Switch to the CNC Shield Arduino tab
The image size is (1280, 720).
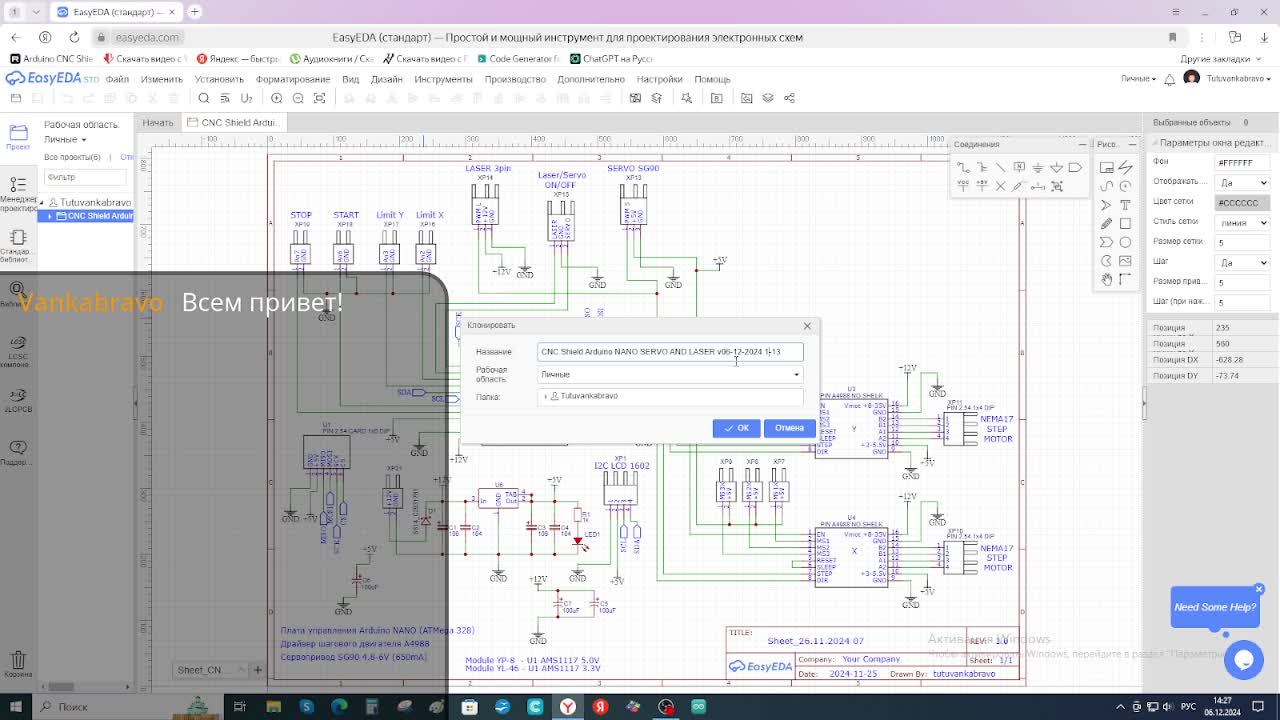click(235, 122)
